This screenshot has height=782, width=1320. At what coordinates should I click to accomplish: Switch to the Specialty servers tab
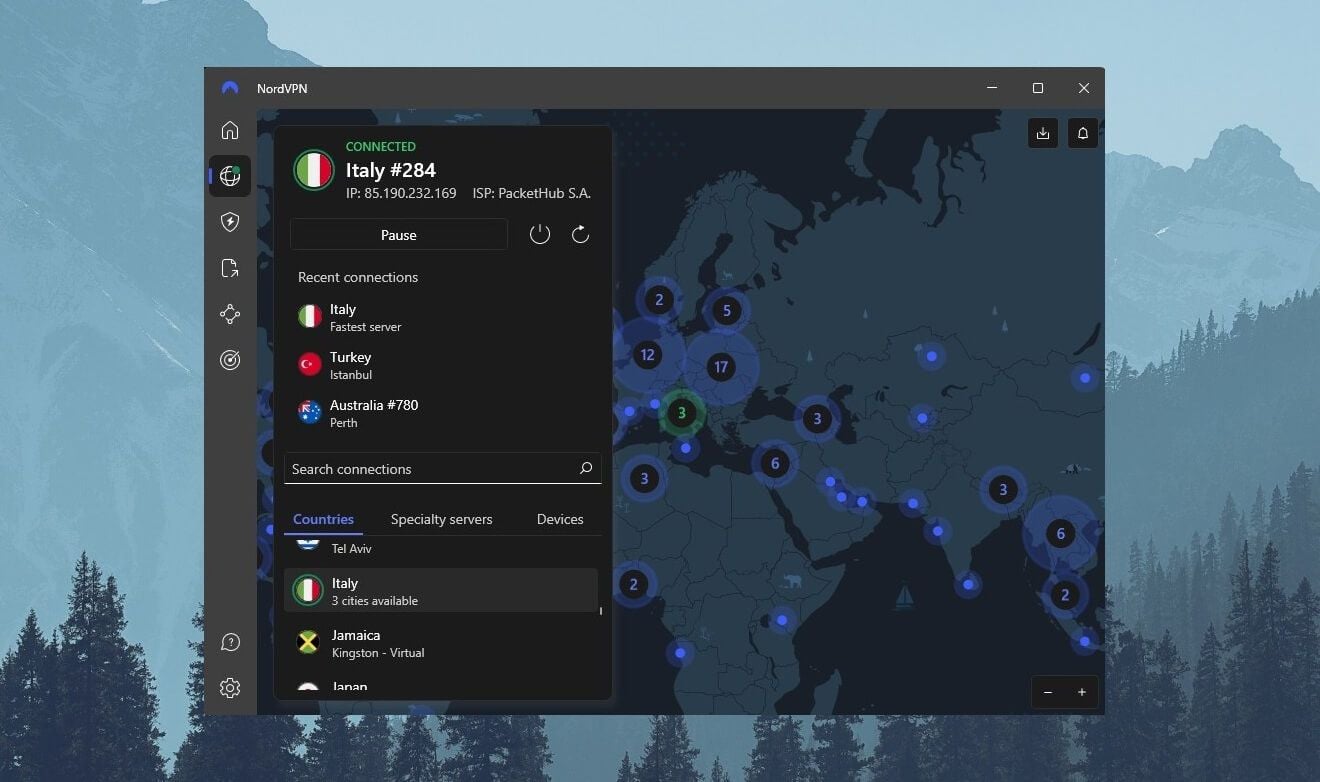coord(442,519)
